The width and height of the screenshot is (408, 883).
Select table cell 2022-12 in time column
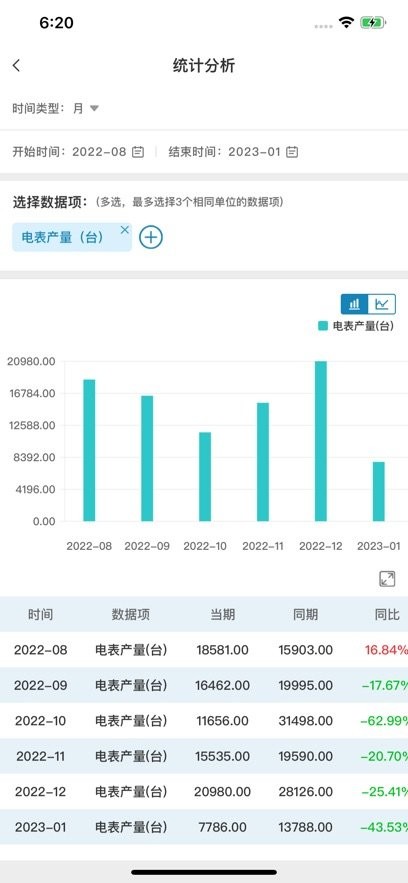coord(41,792)
